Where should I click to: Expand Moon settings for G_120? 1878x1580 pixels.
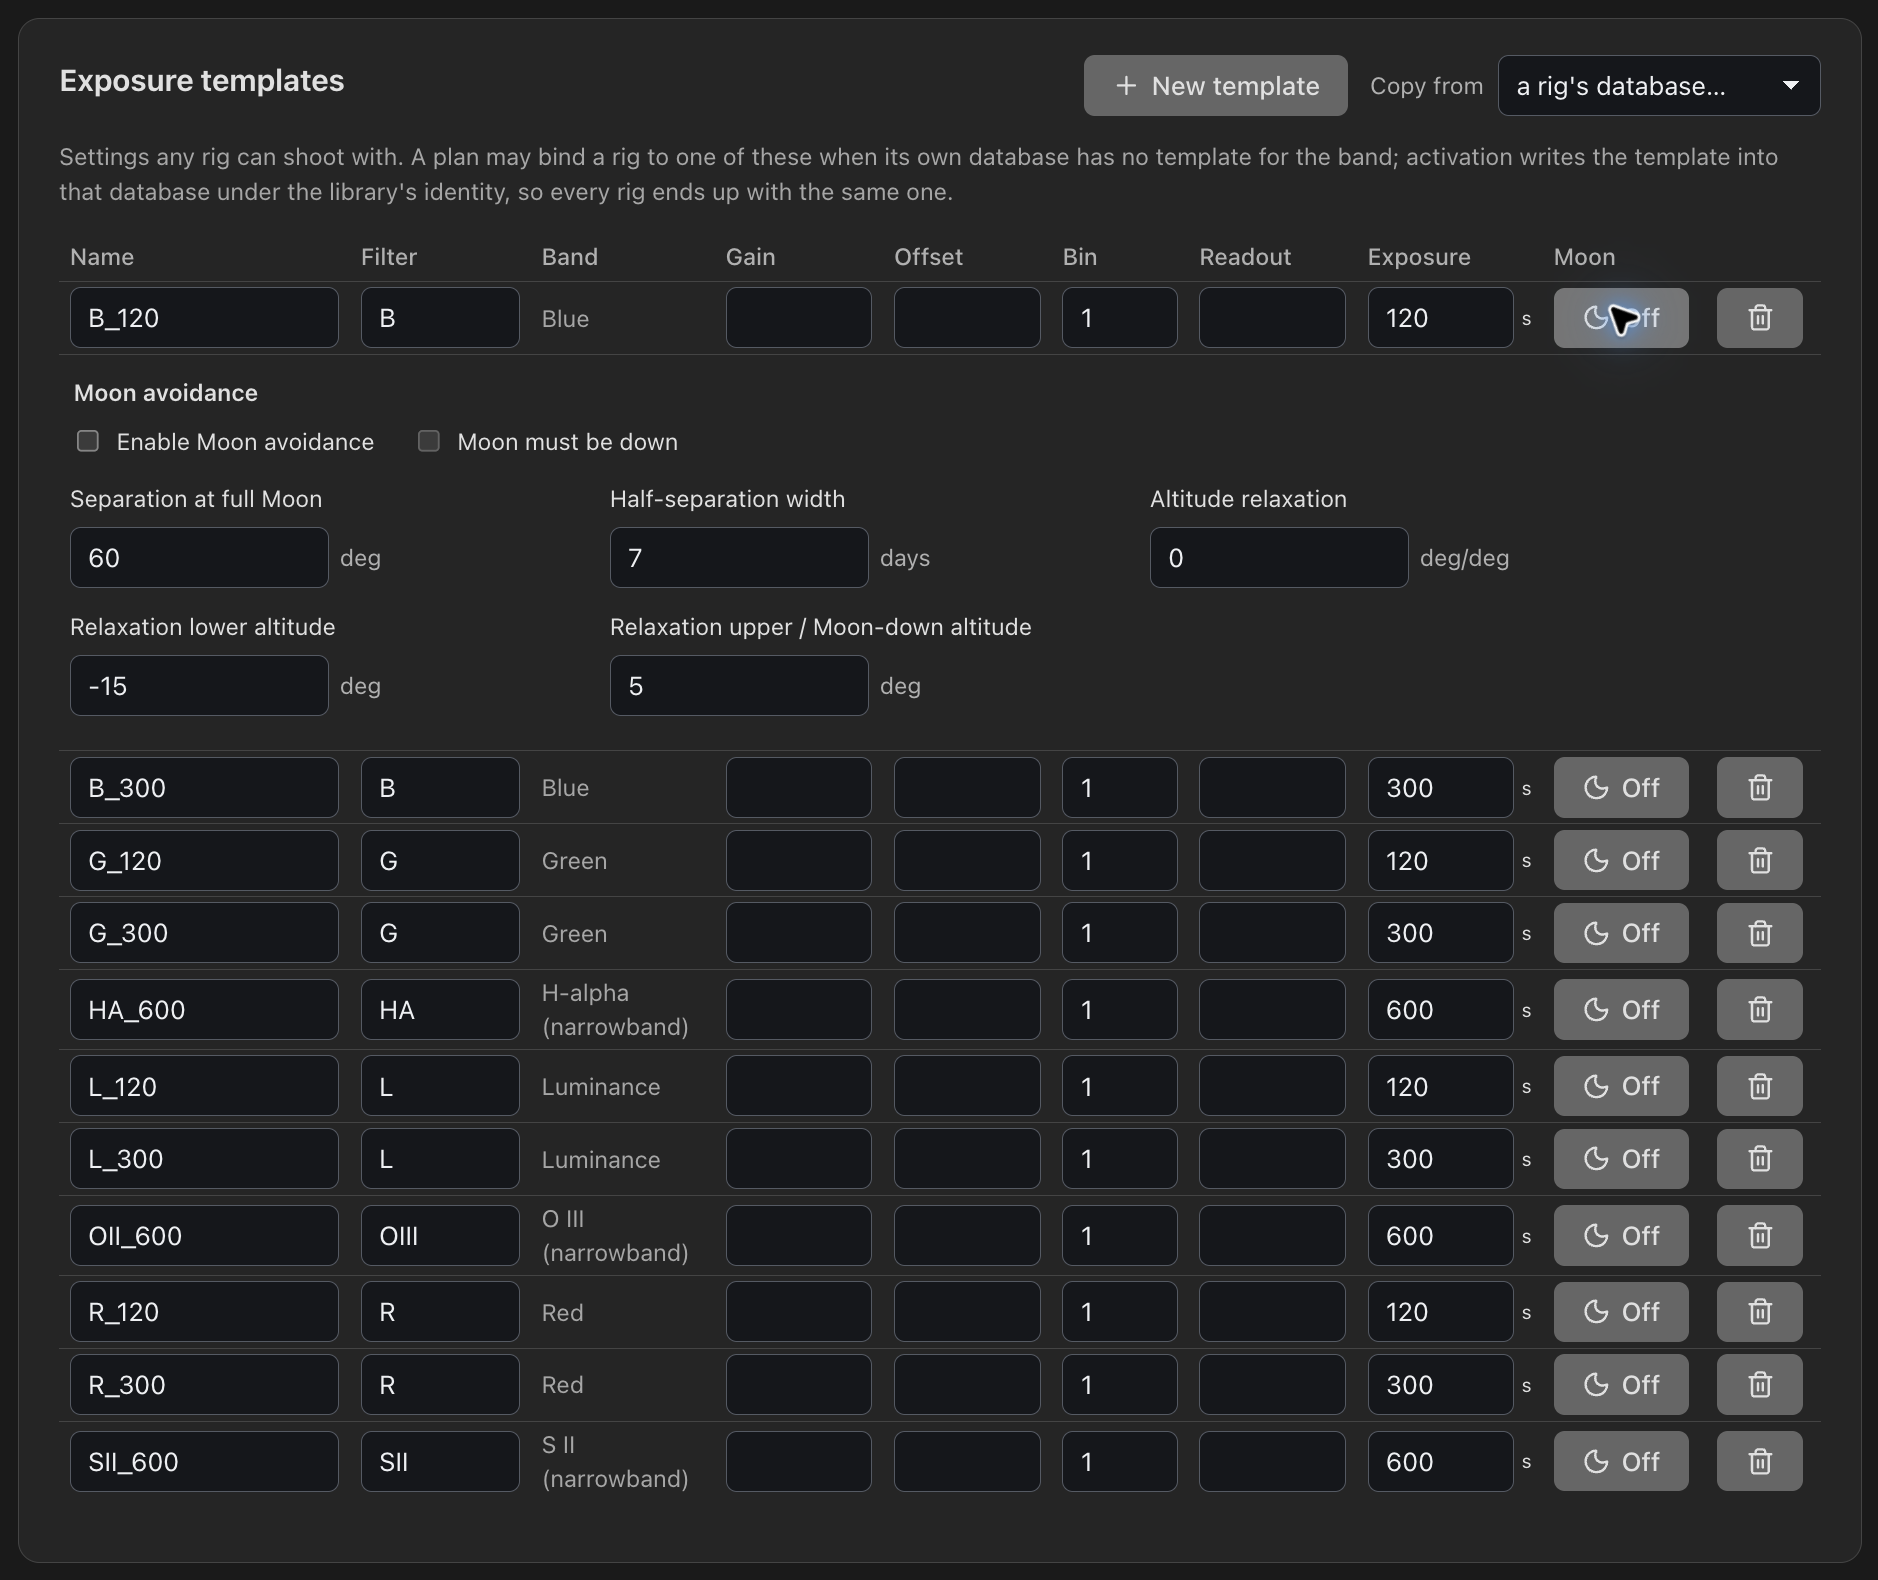(1621, 861)
